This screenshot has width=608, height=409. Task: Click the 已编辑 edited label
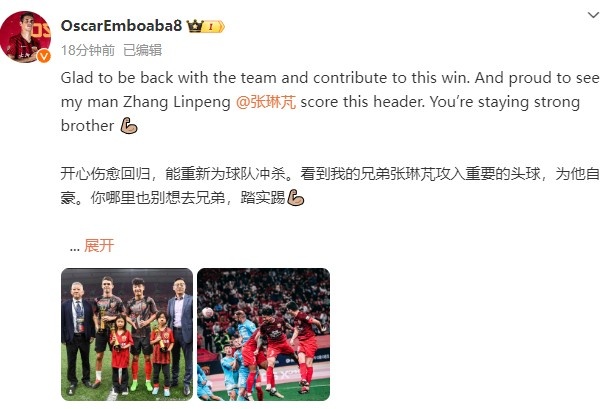142,50
